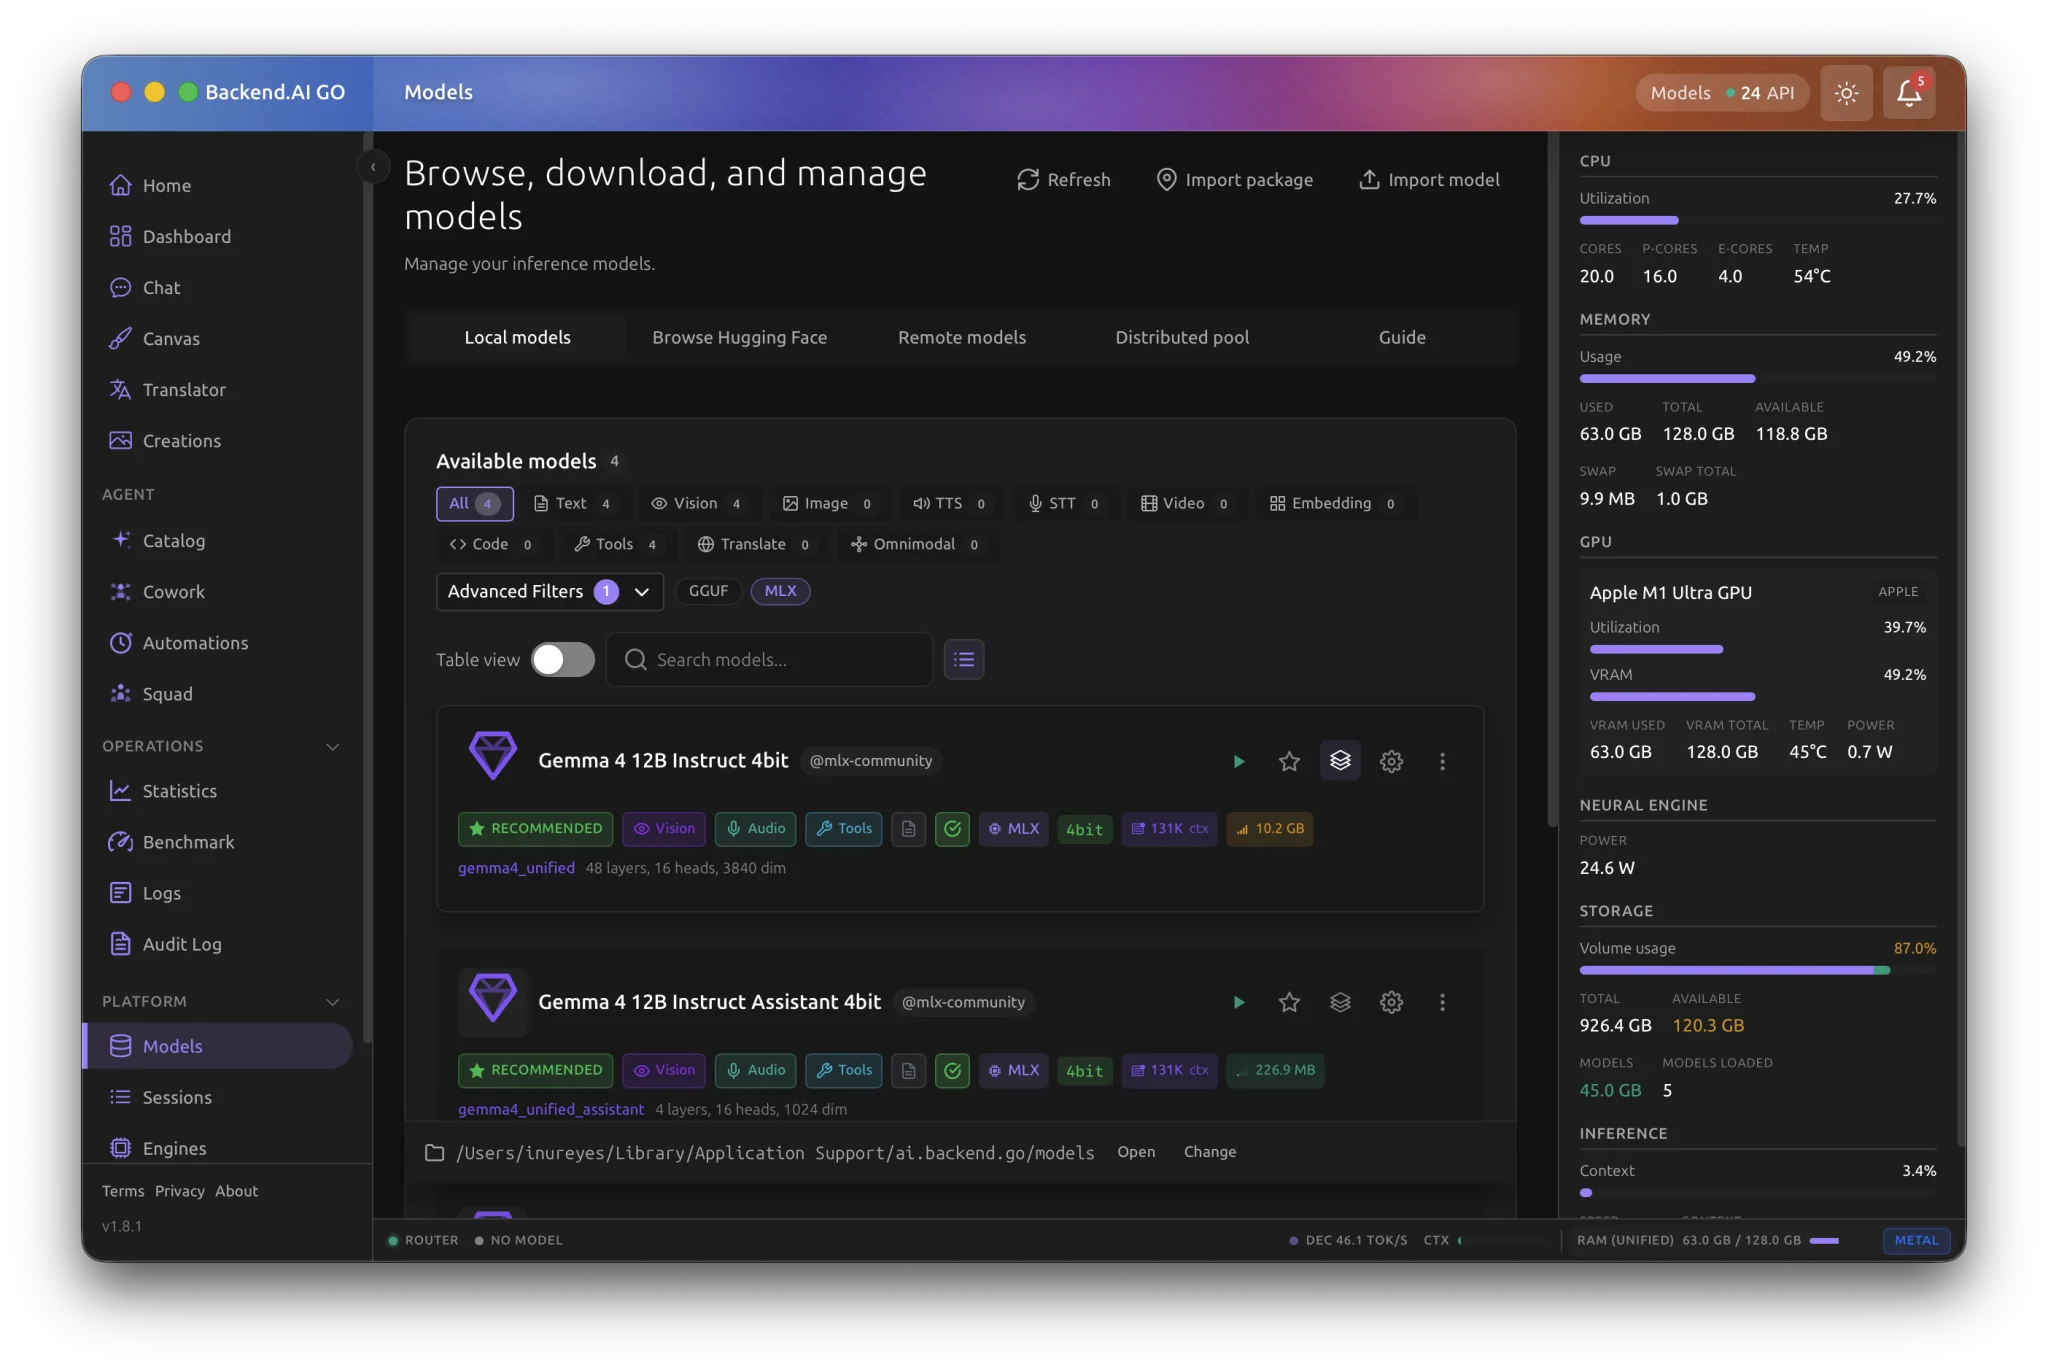Toggle the GGUF format filter
Viewport: 2048px width, 1370px height.
tap(708, 591)
